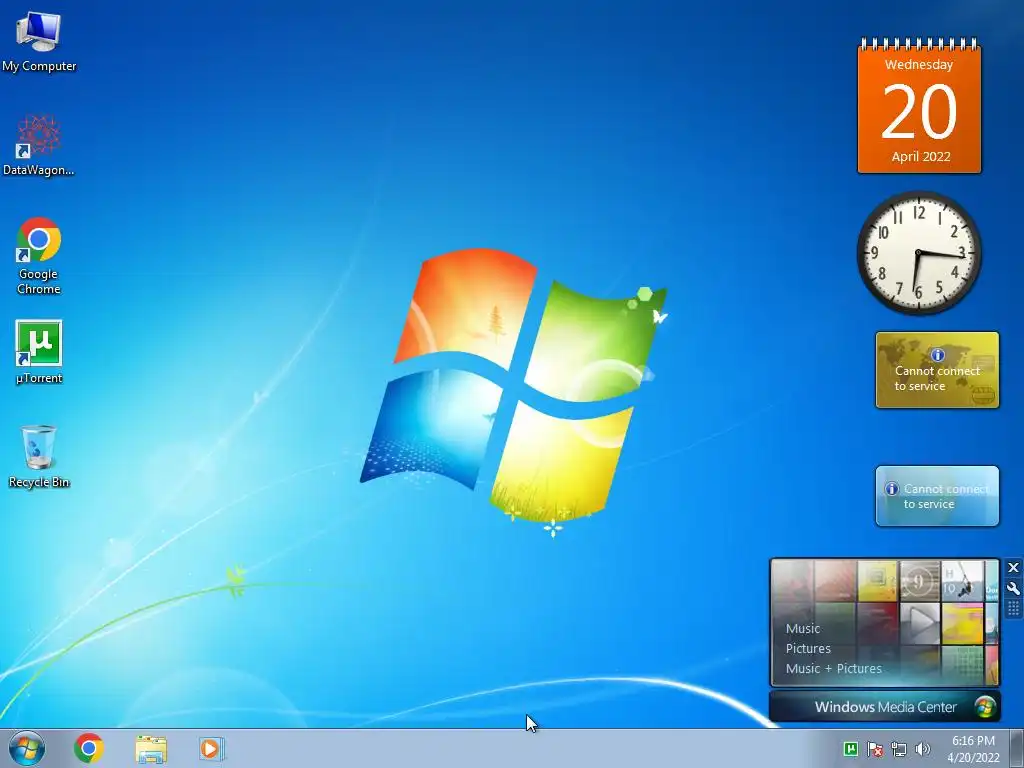This screenshot has width=1024, height=768.
Task: Click the calendar gadget showing Wednesday 20
Action: click(x=919, y=106)
